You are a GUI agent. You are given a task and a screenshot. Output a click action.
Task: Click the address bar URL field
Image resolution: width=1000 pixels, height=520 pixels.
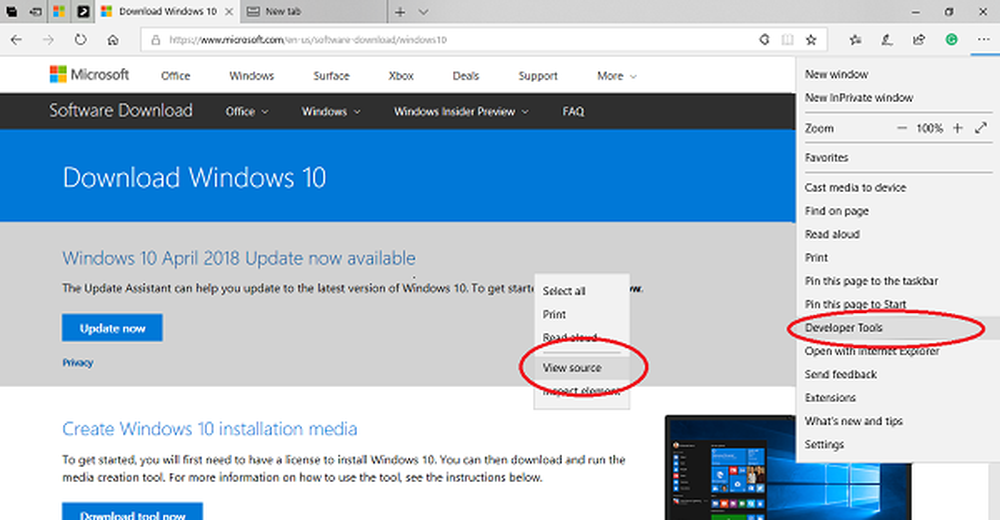click(x=450, y=40)
